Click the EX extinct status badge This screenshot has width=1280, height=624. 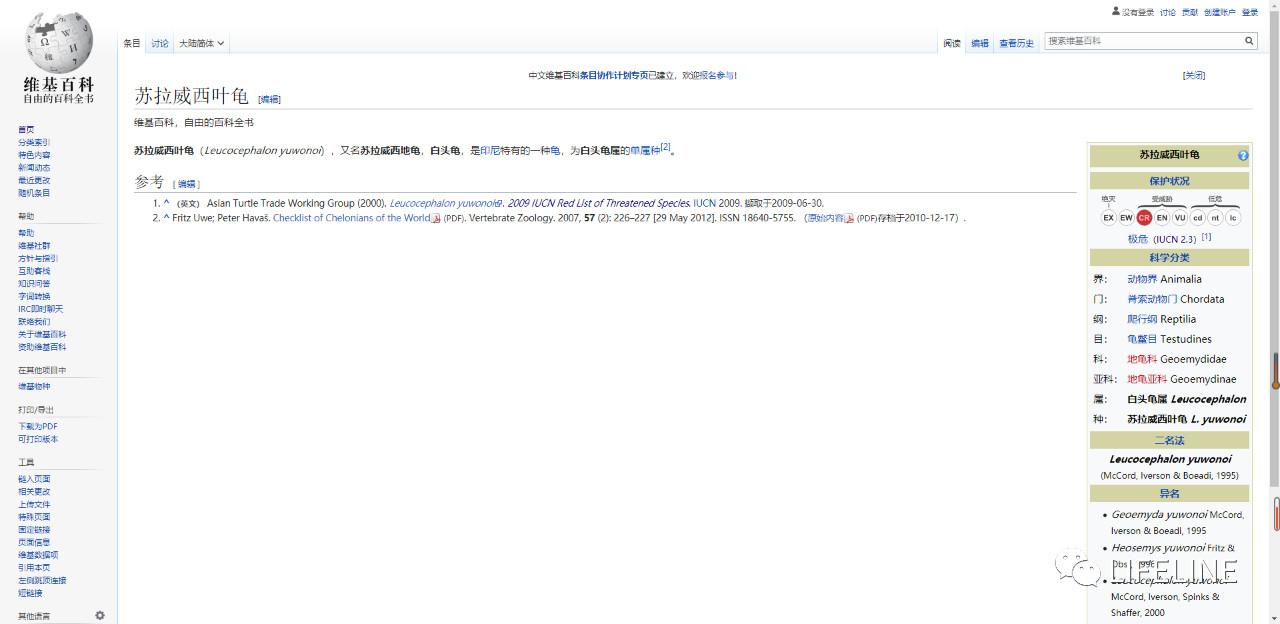1108,217
